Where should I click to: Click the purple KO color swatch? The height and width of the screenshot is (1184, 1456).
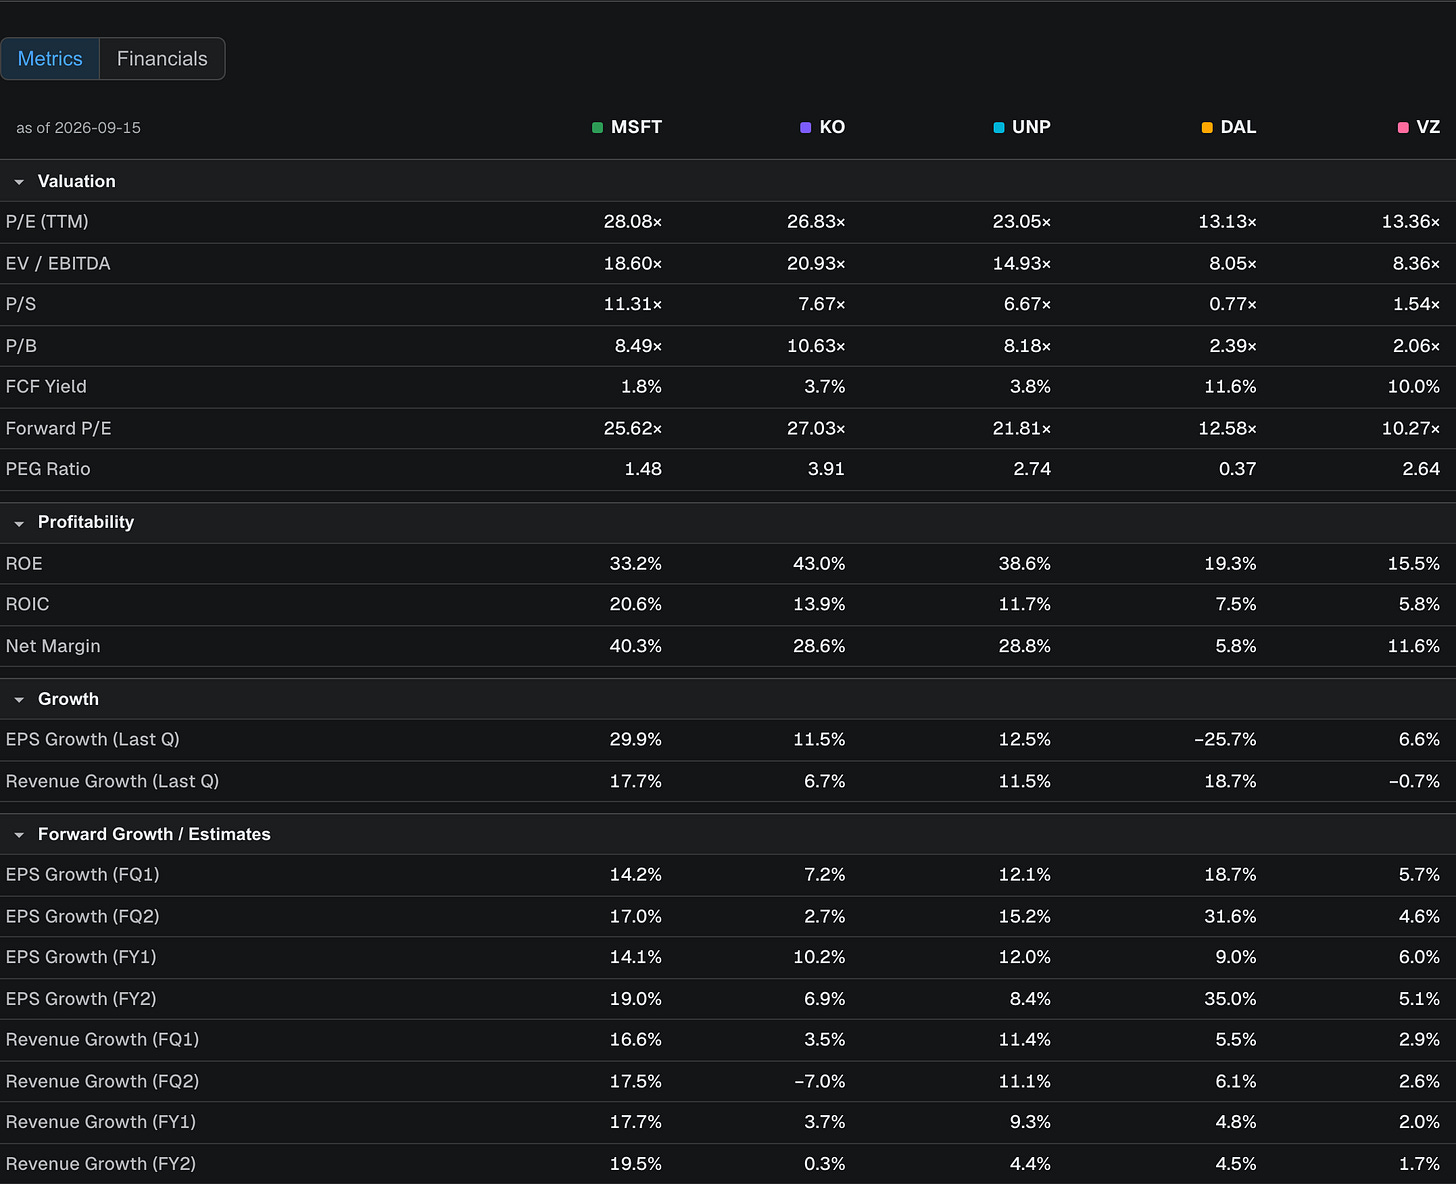click(805, 128)
